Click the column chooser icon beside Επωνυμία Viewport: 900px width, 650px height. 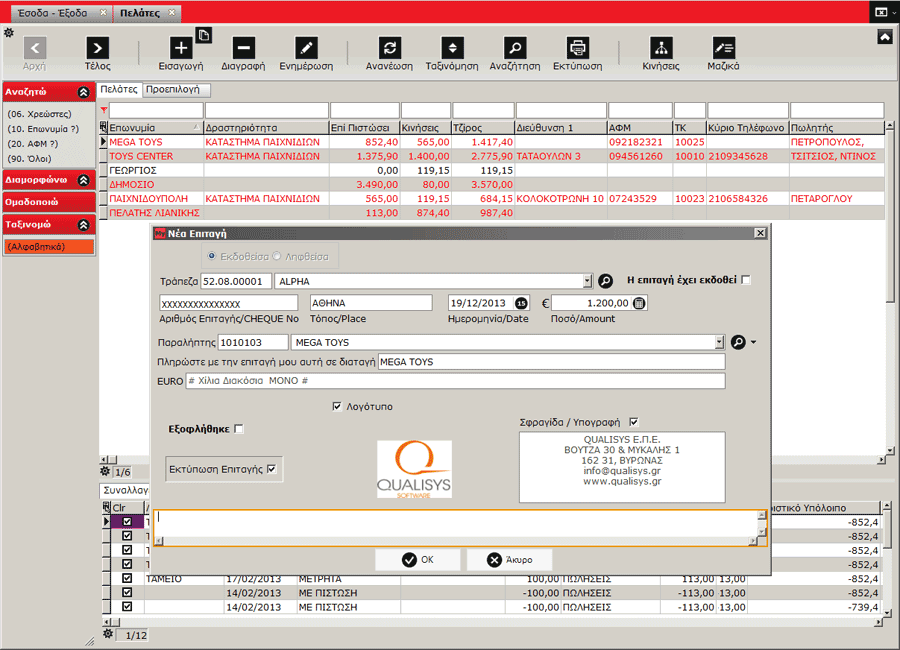click(104, 127)
